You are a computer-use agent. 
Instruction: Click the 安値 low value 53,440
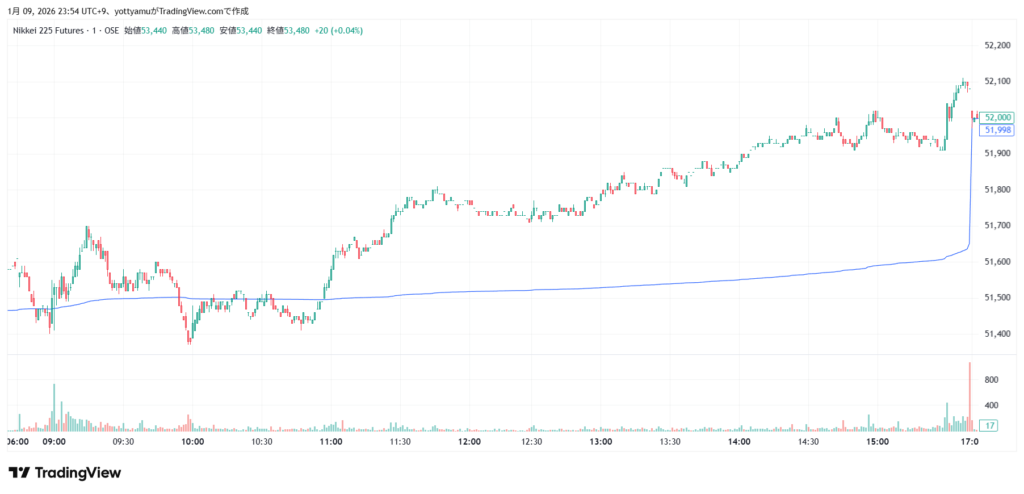pyautogui.click(x=248, y=30)
